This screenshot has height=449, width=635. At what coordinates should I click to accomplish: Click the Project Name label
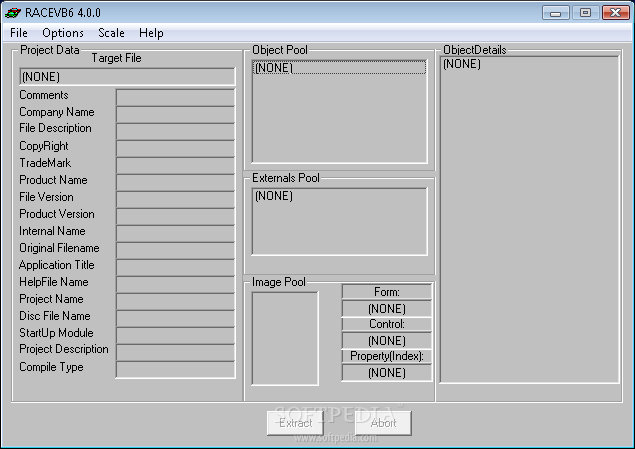[51, 299]
